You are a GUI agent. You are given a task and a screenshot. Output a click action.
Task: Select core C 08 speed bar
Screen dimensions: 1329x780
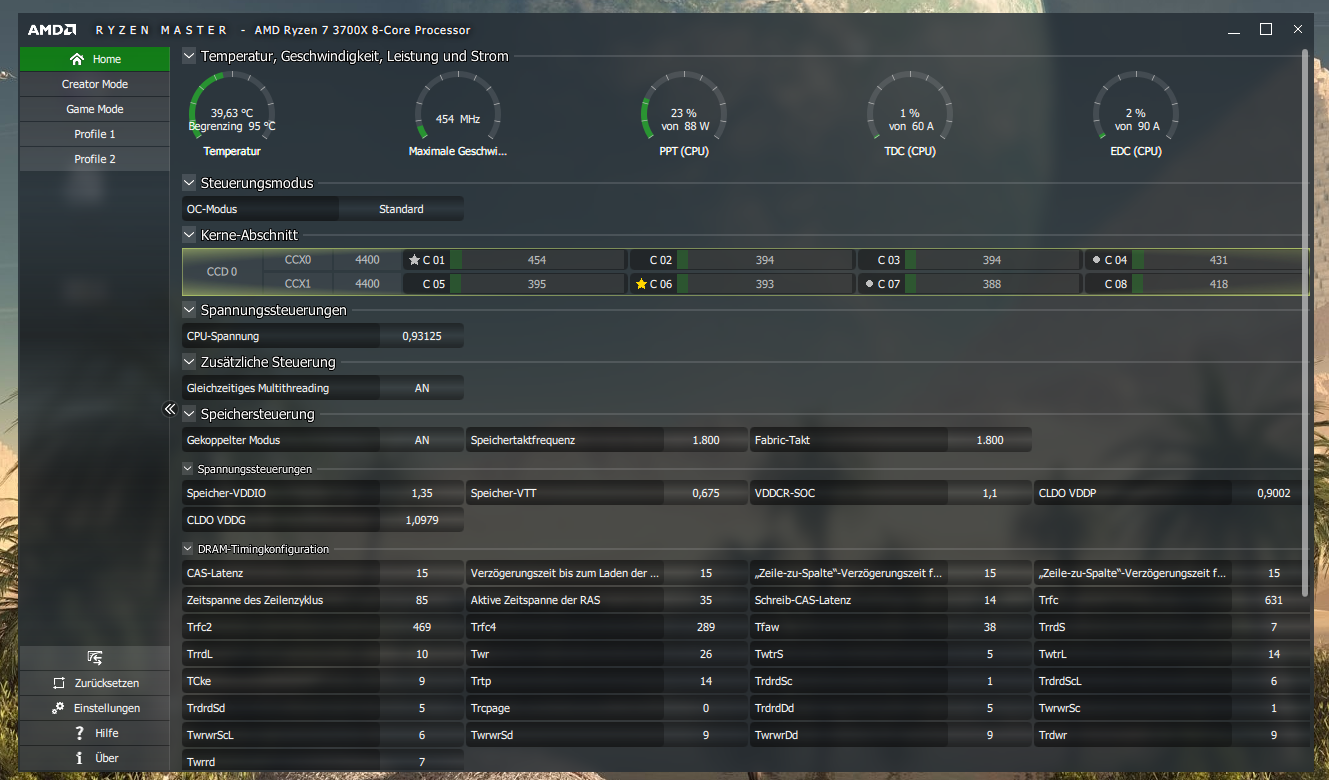click(x=1219, y=284)
